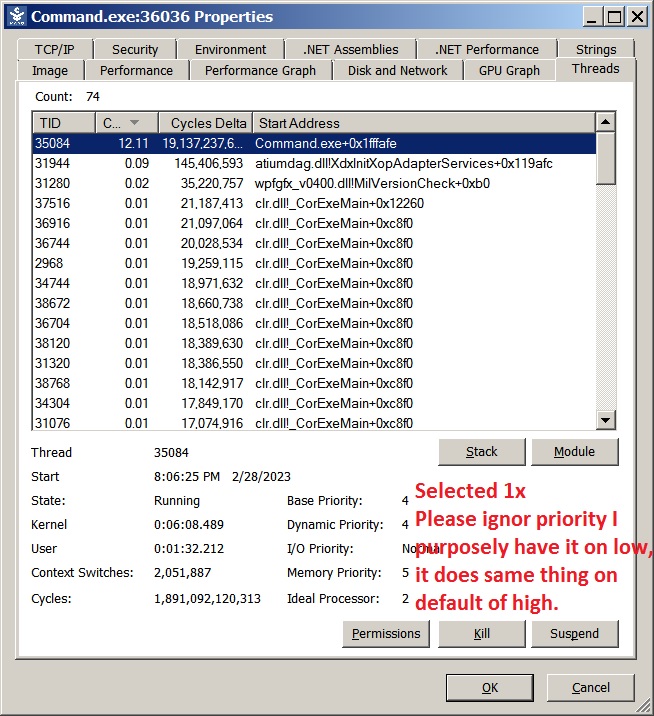The height and width of the screenshot is (716, 654).
Task: Switch to the Security tab
Action: (135, 49)
